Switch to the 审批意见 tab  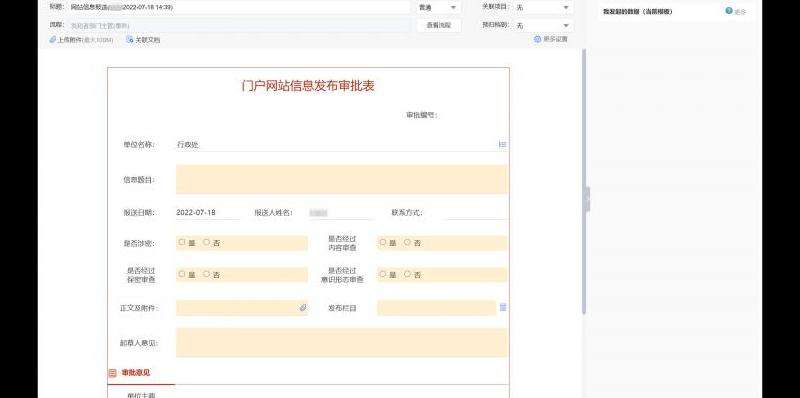pos(136,373)
